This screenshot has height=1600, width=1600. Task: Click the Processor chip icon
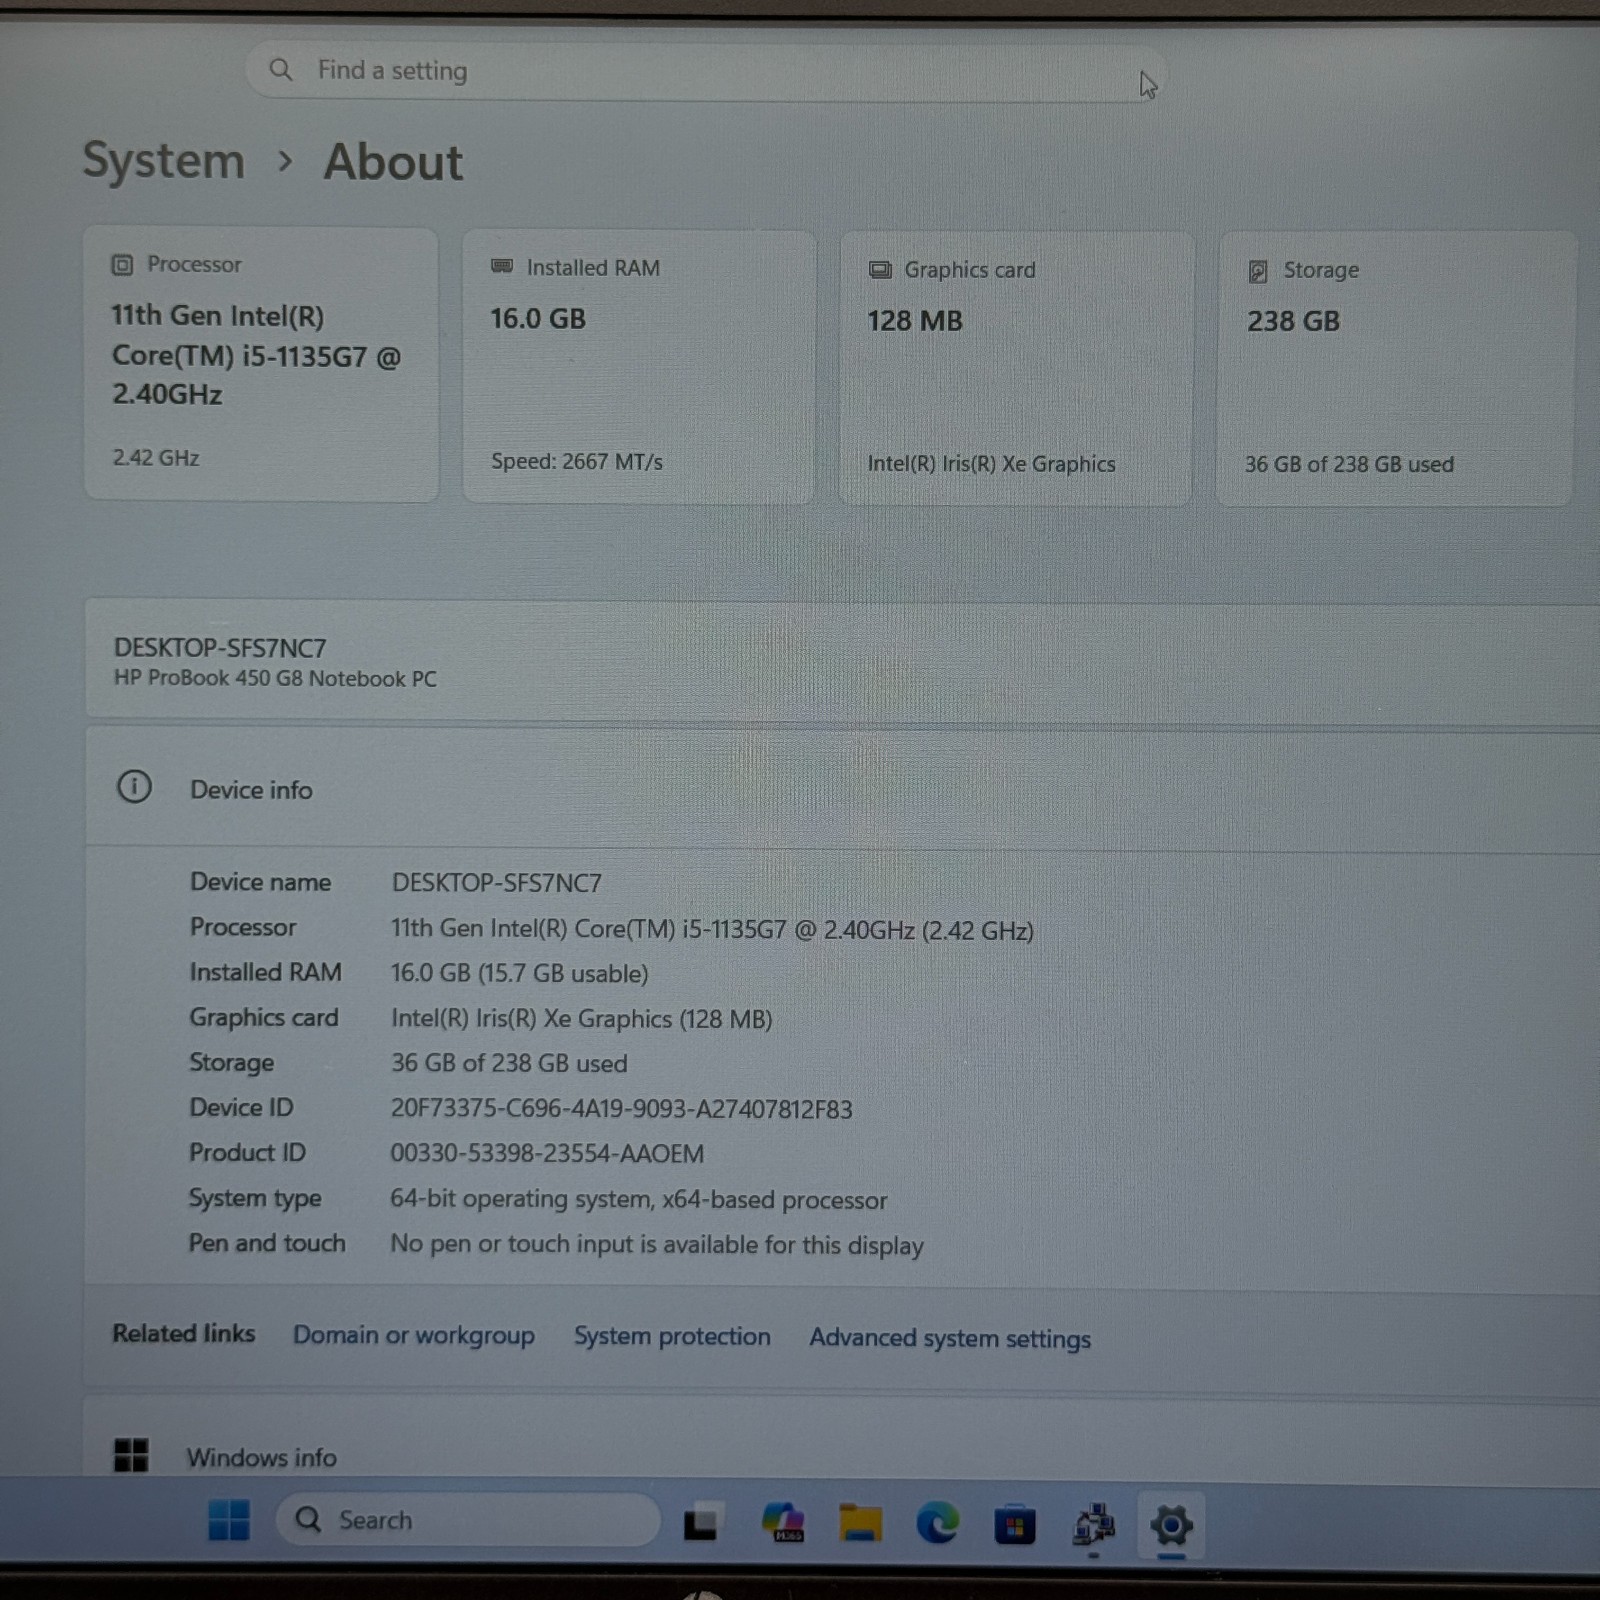point(122,265)
